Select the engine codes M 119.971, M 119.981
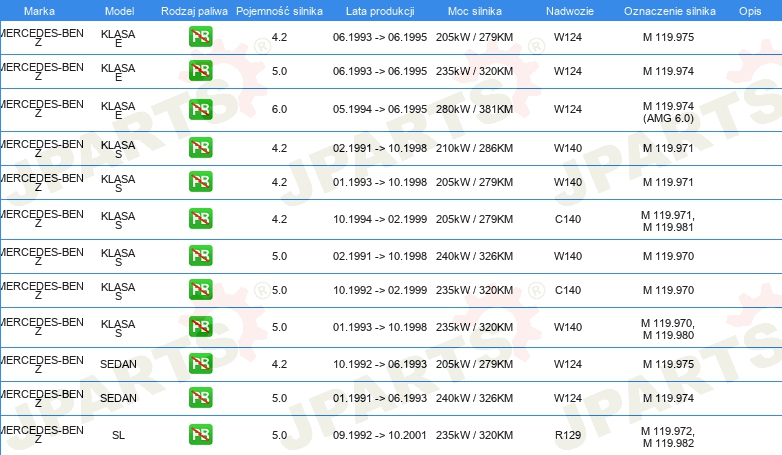Image resolution: width=782 pixels, height=455 pixels. click(x=668, y=221)
